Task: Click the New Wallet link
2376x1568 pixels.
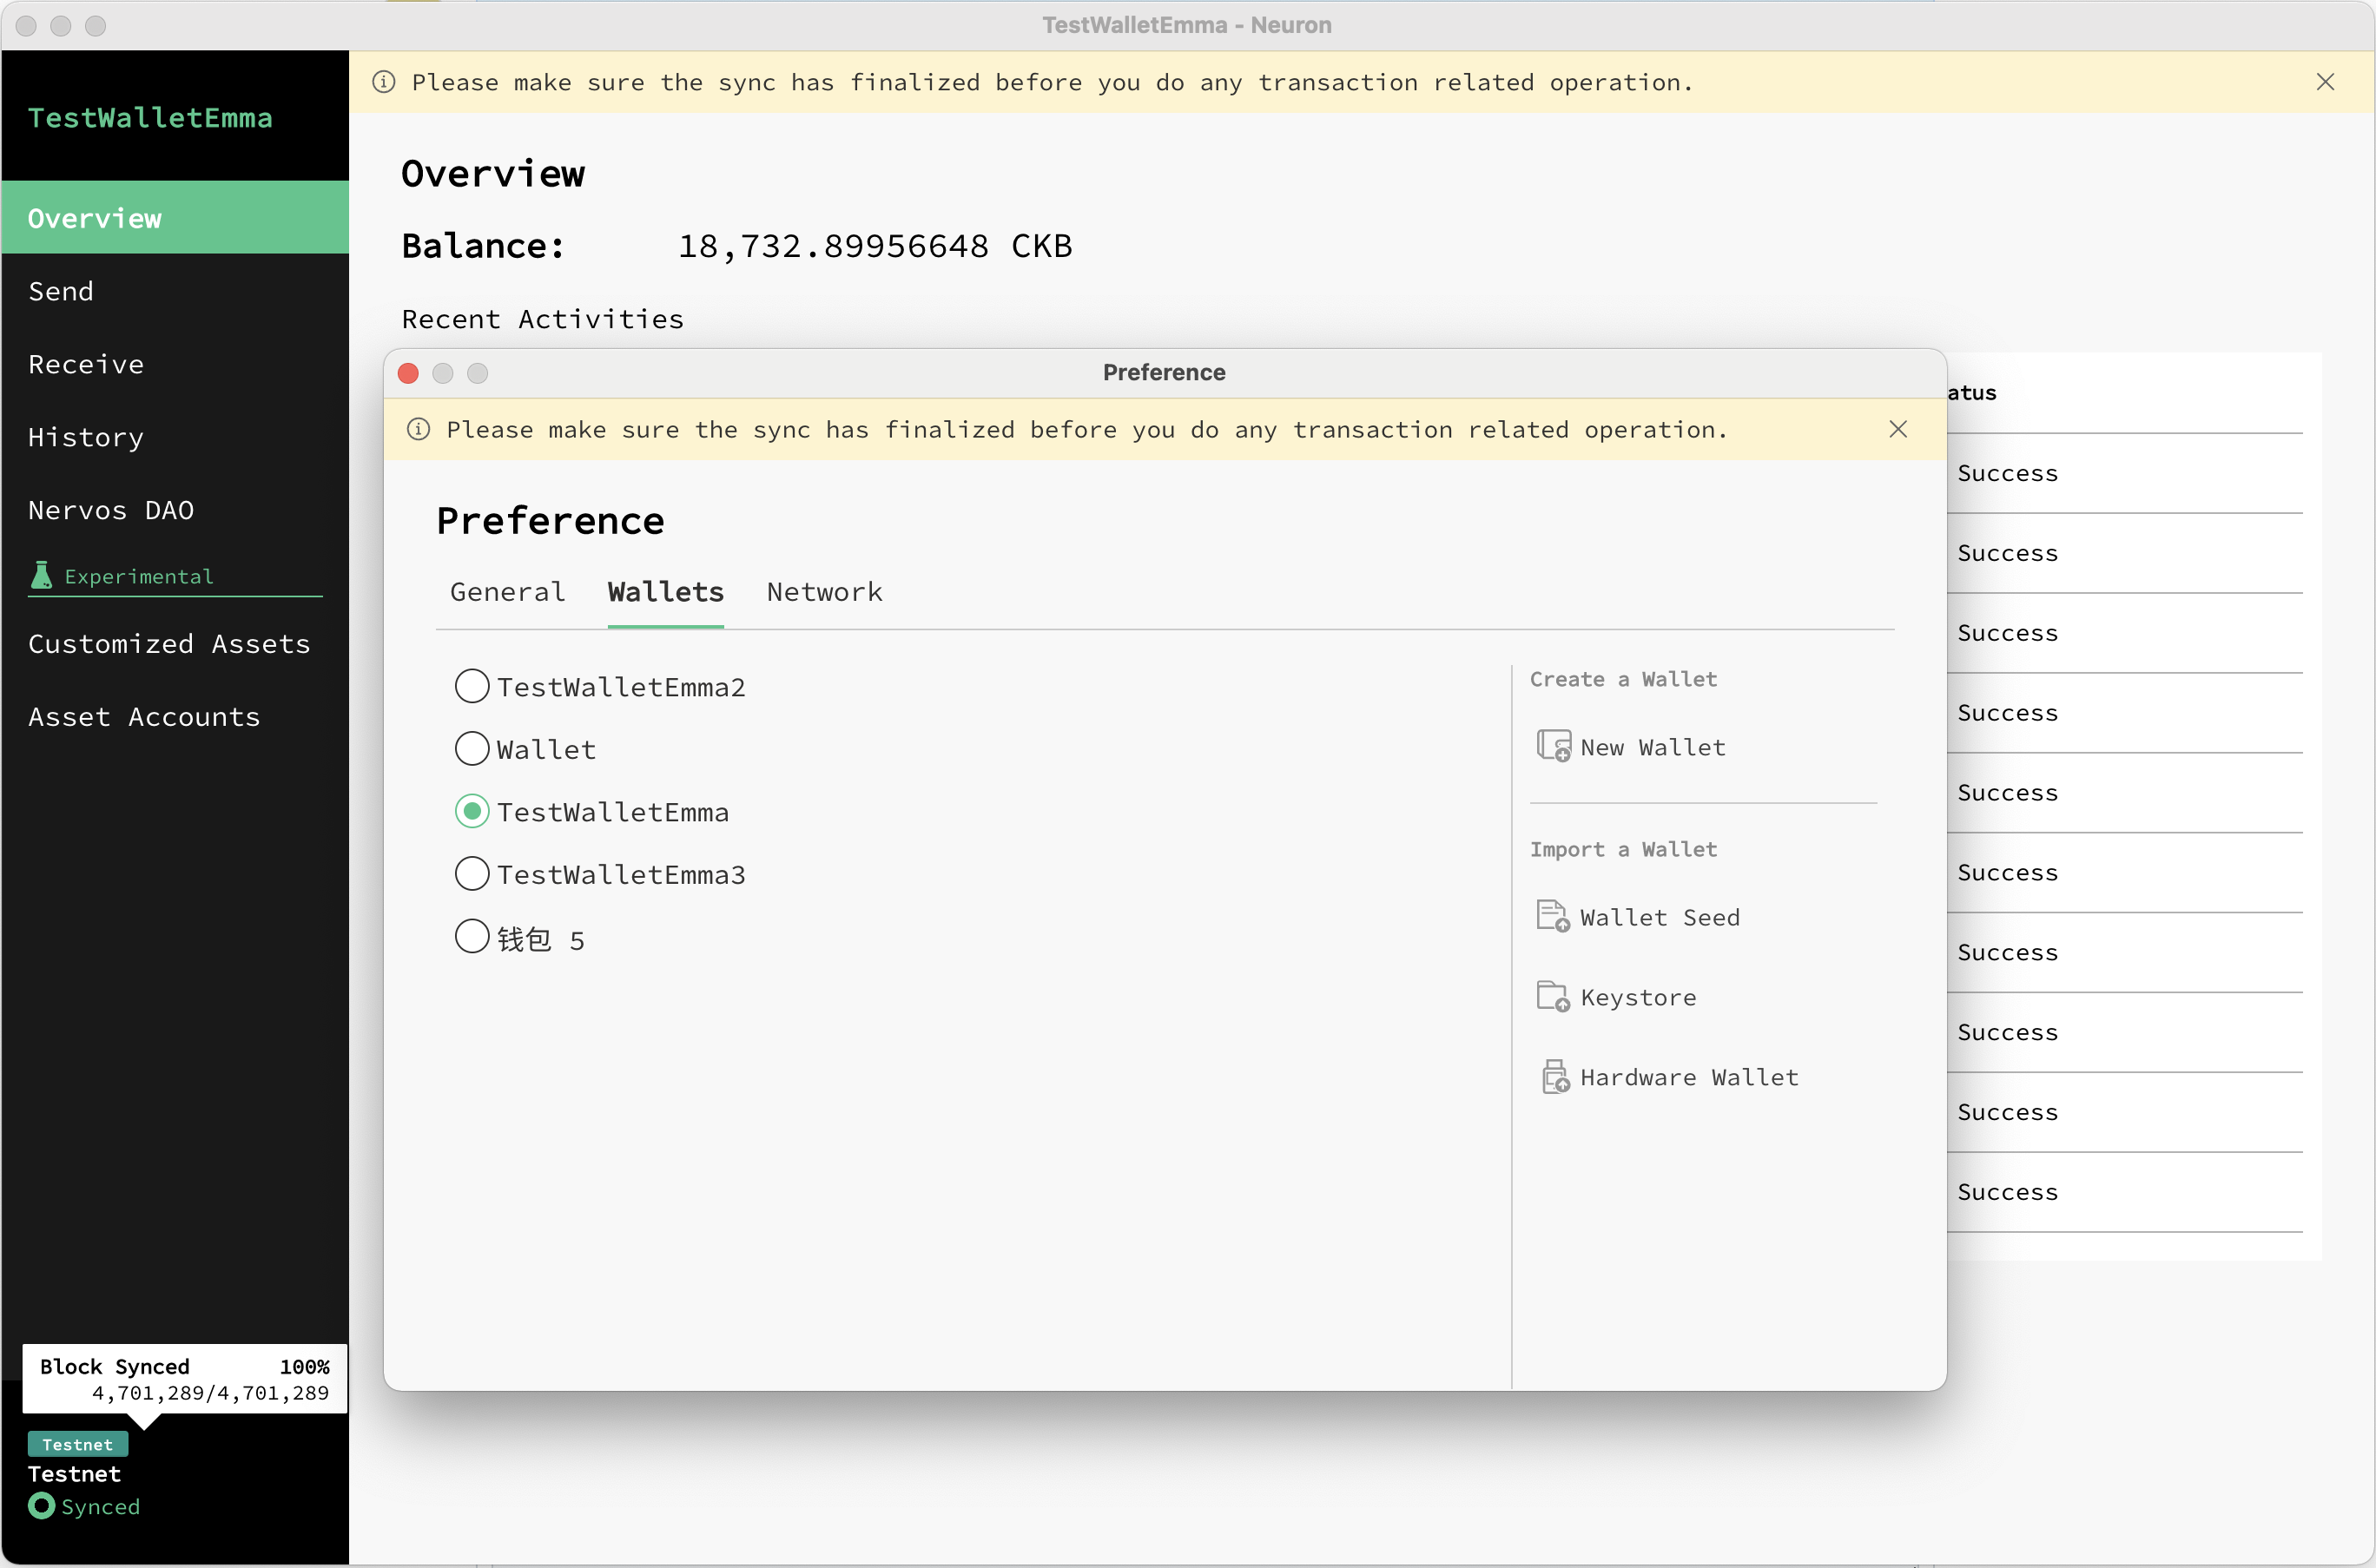Action: pos(1652,748)
